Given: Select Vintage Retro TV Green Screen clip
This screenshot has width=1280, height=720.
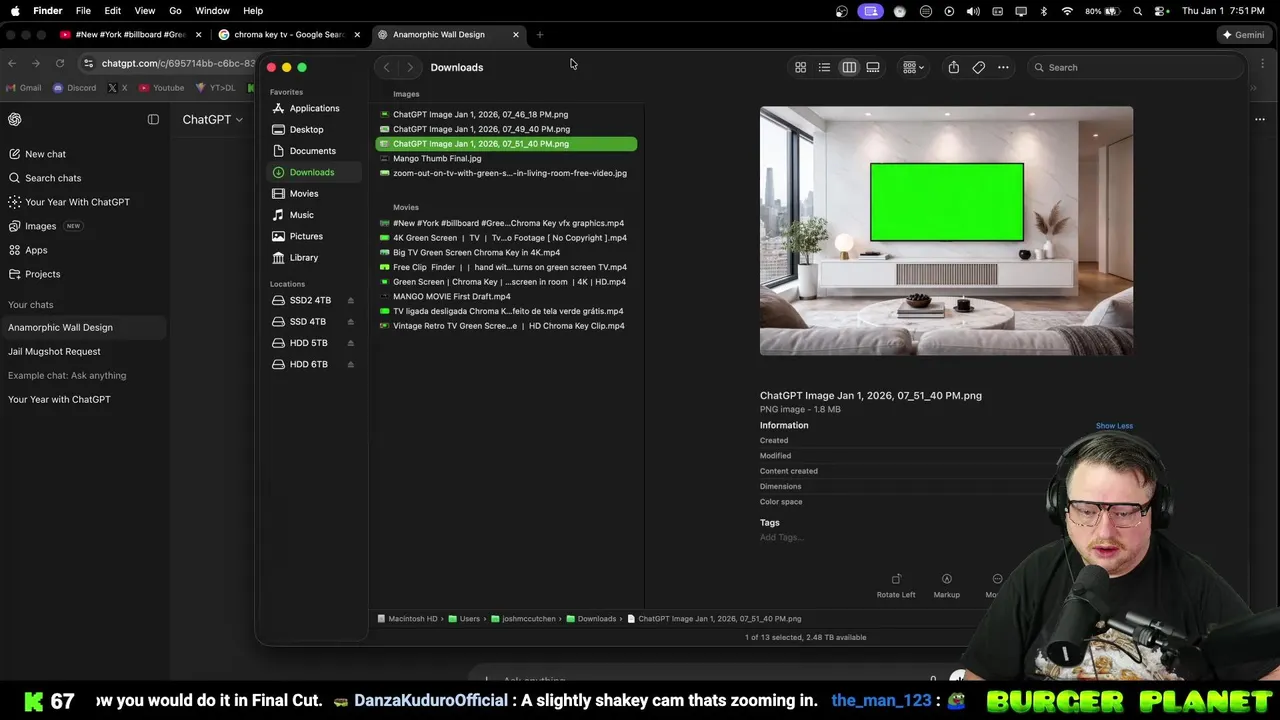Looking at the screenshot, I should coord(506,325).
